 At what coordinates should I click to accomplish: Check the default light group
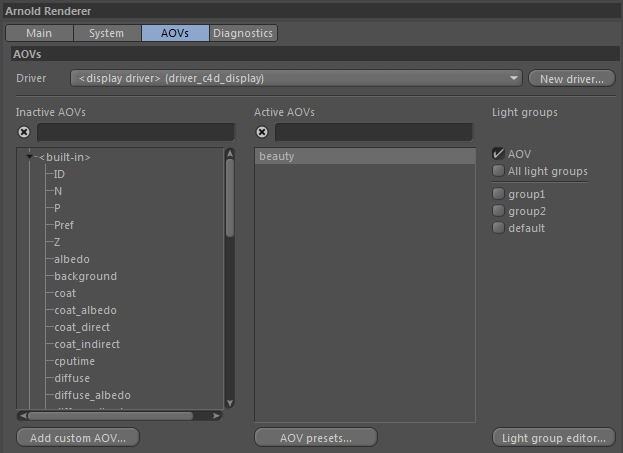[x=498, y=228]
